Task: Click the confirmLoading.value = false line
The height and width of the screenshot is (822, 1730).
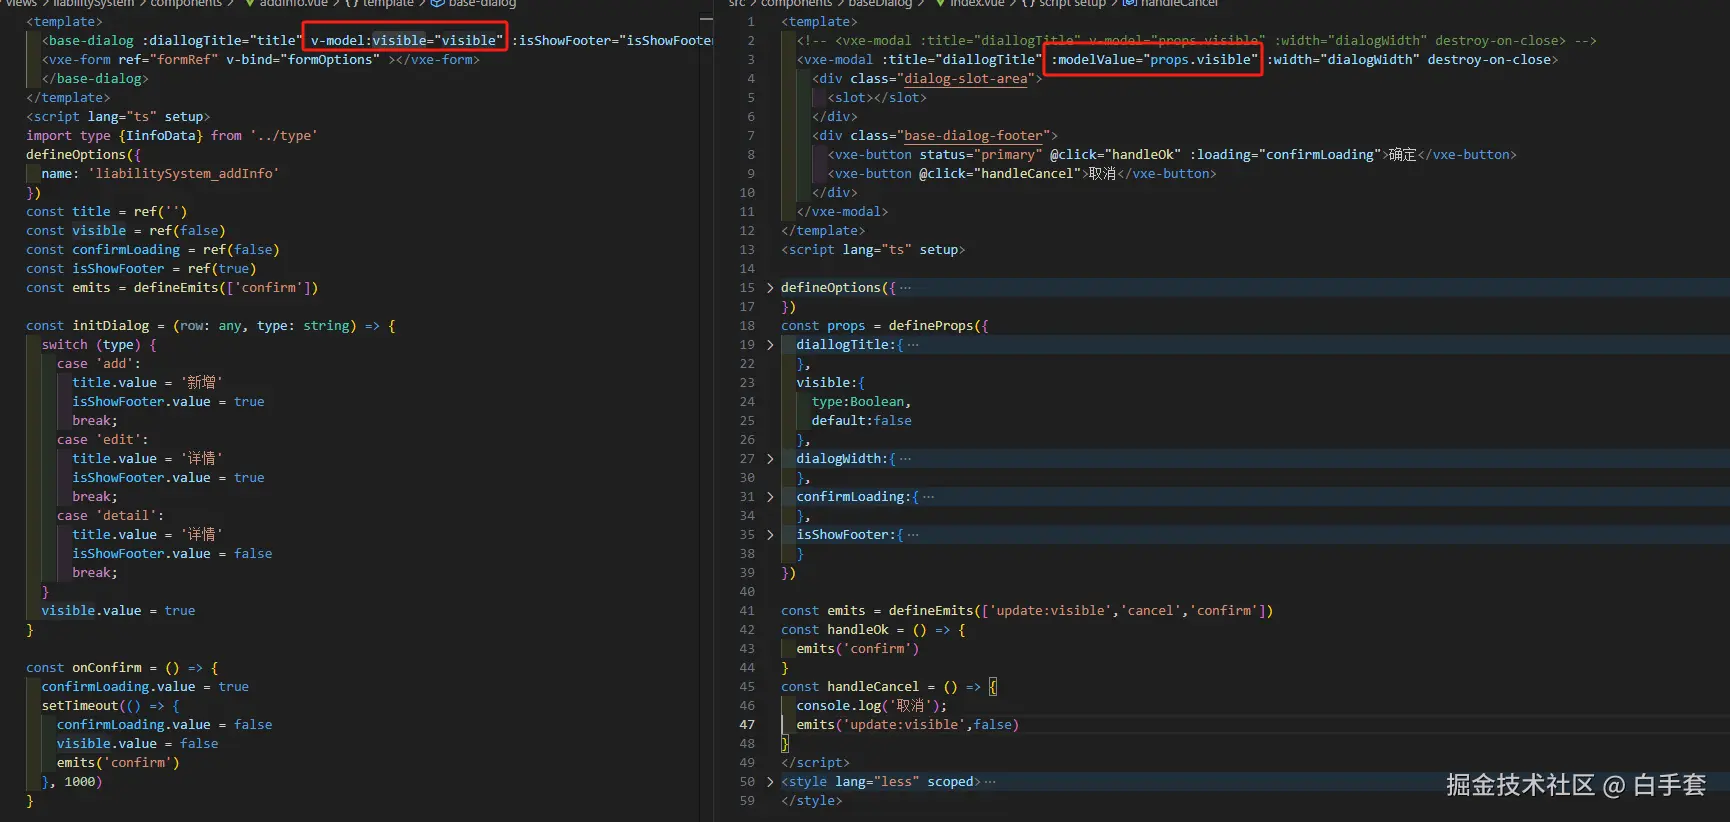Action: pos(164,725)
